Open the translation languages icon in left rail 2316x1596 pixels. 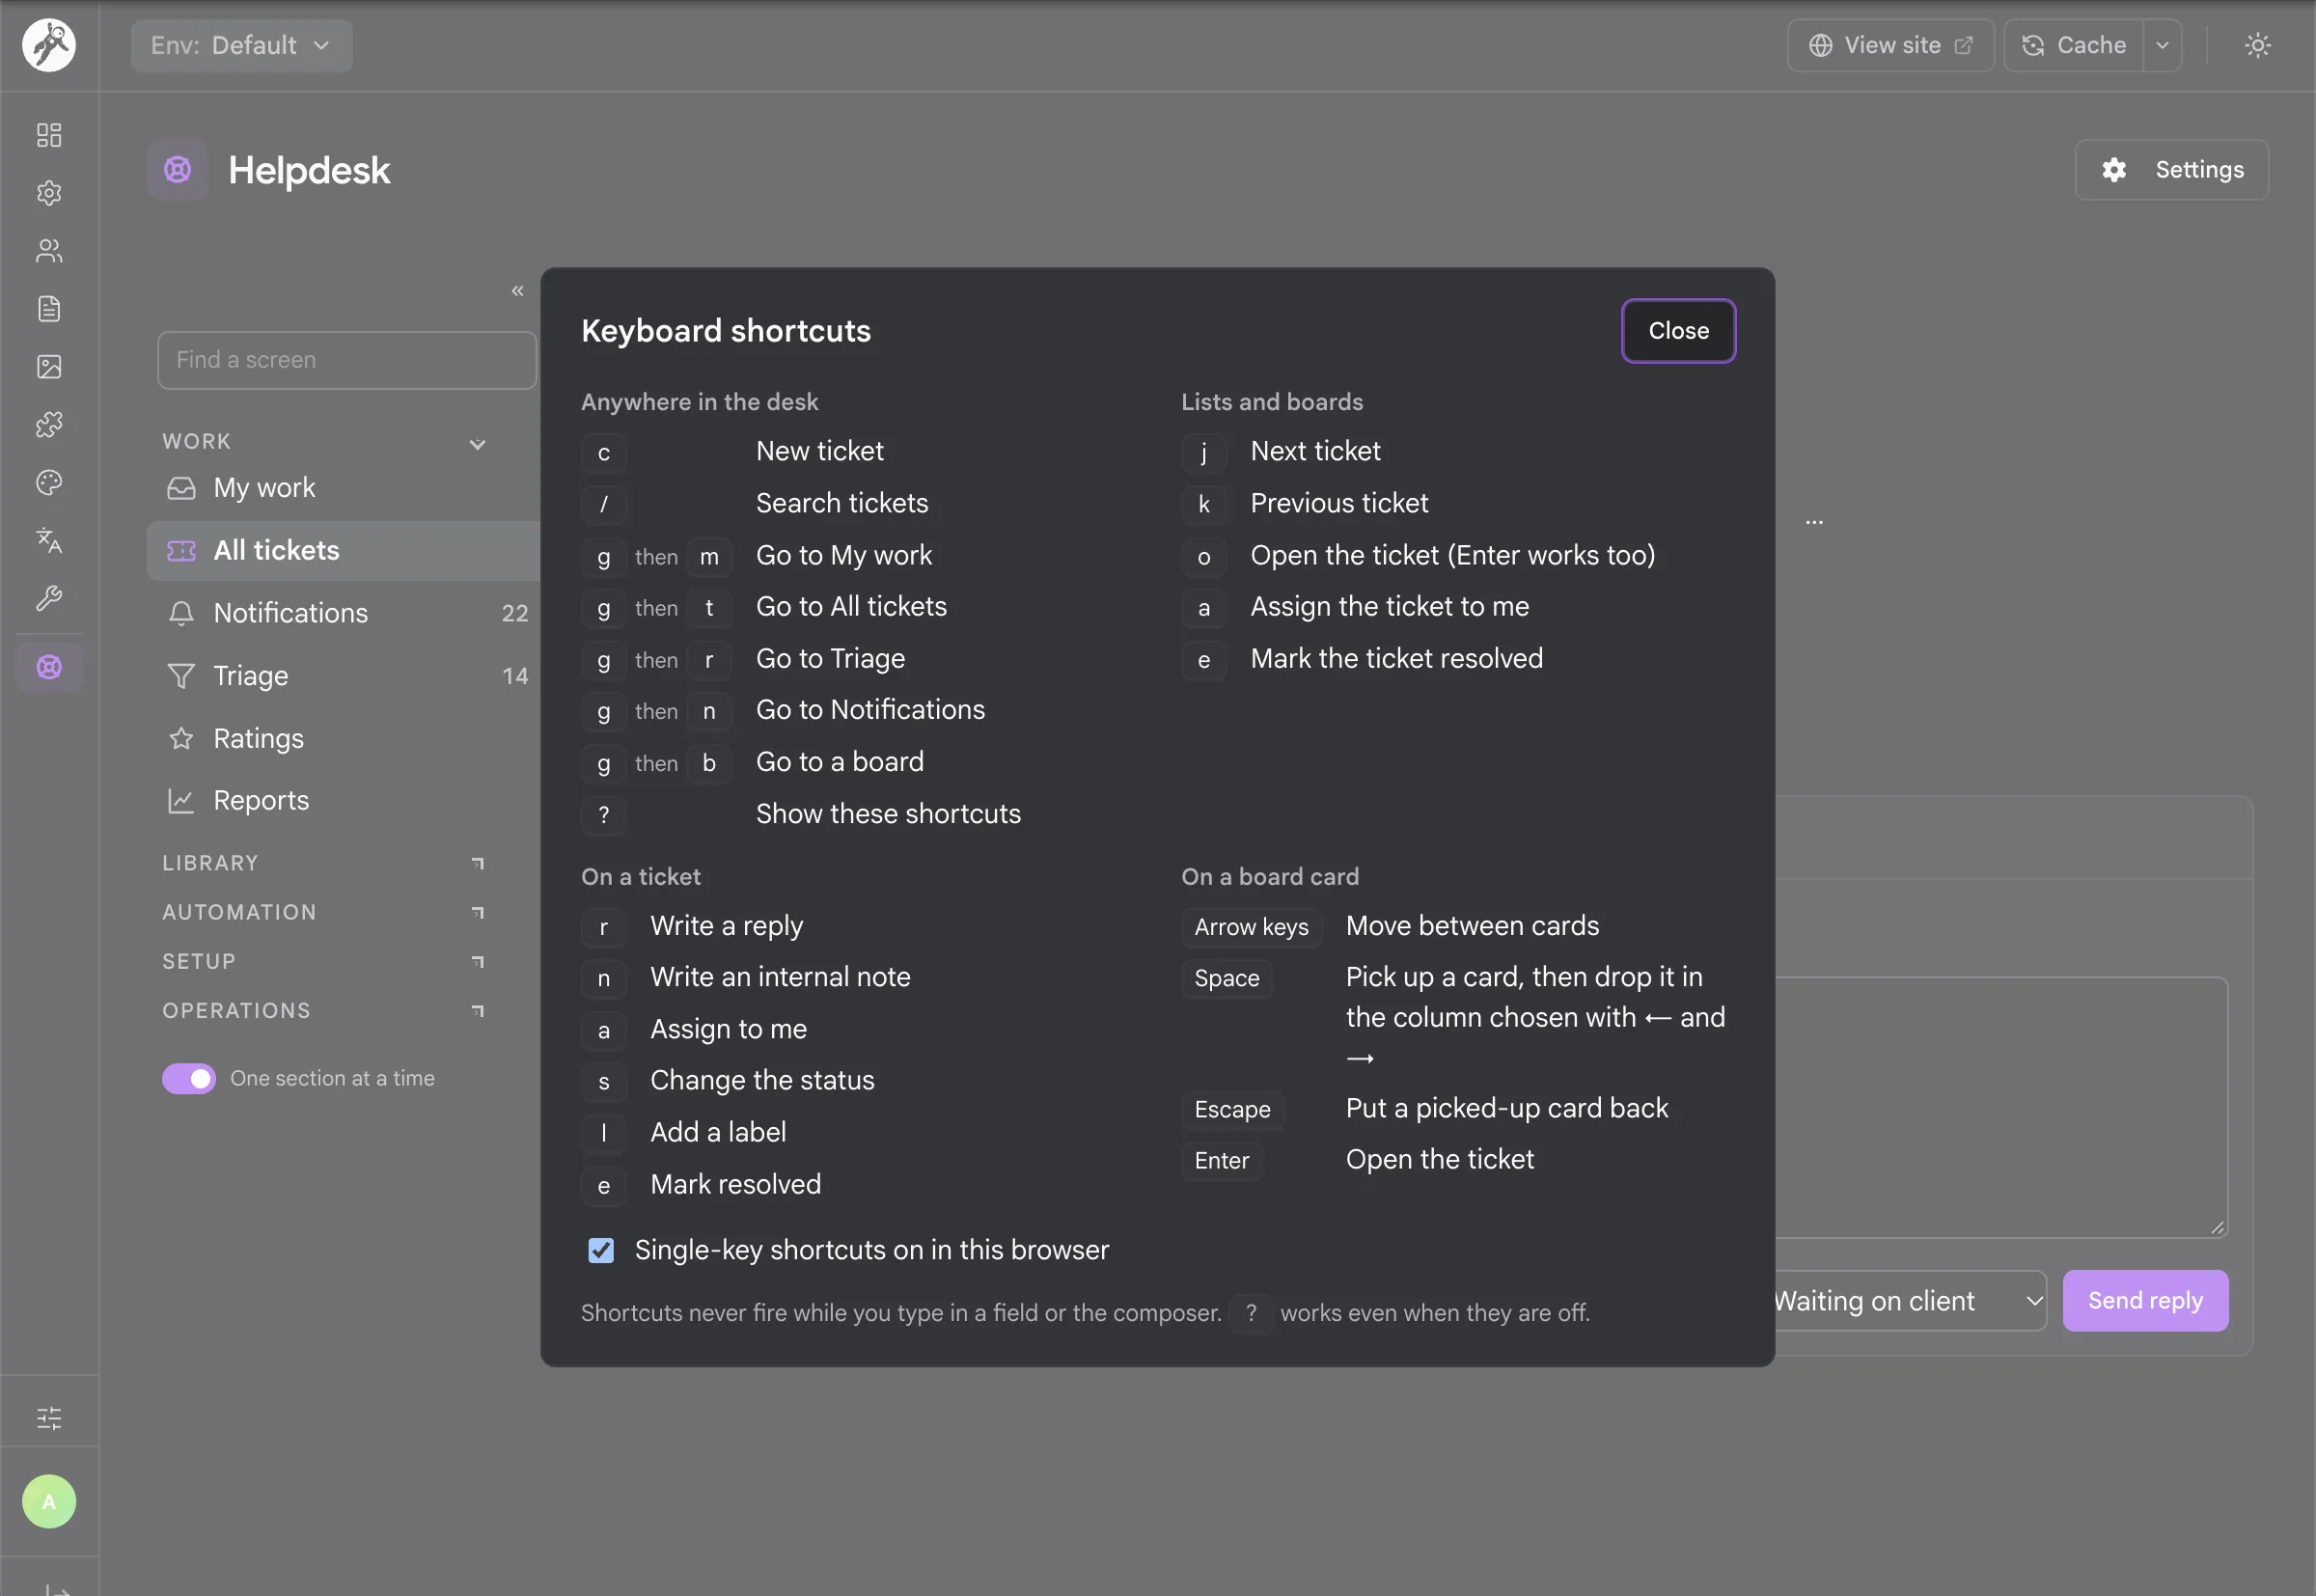click(49, 541)
